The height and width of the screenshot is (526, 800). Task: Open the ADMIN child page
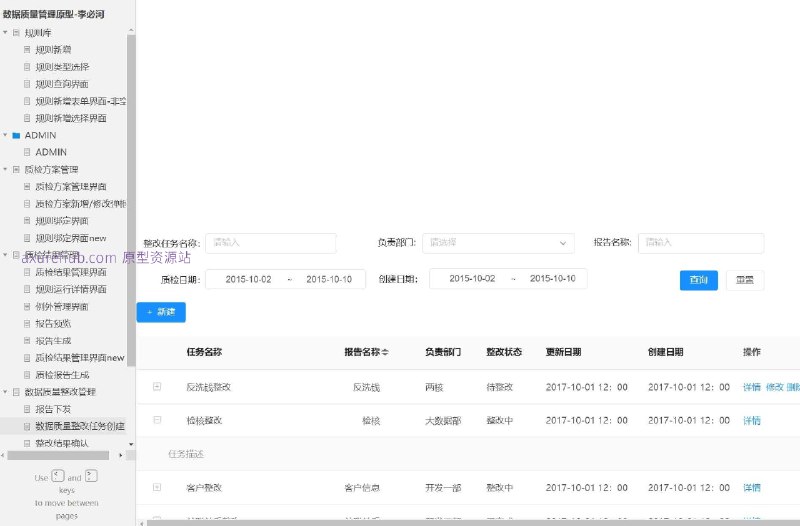[x=51, y=152]
